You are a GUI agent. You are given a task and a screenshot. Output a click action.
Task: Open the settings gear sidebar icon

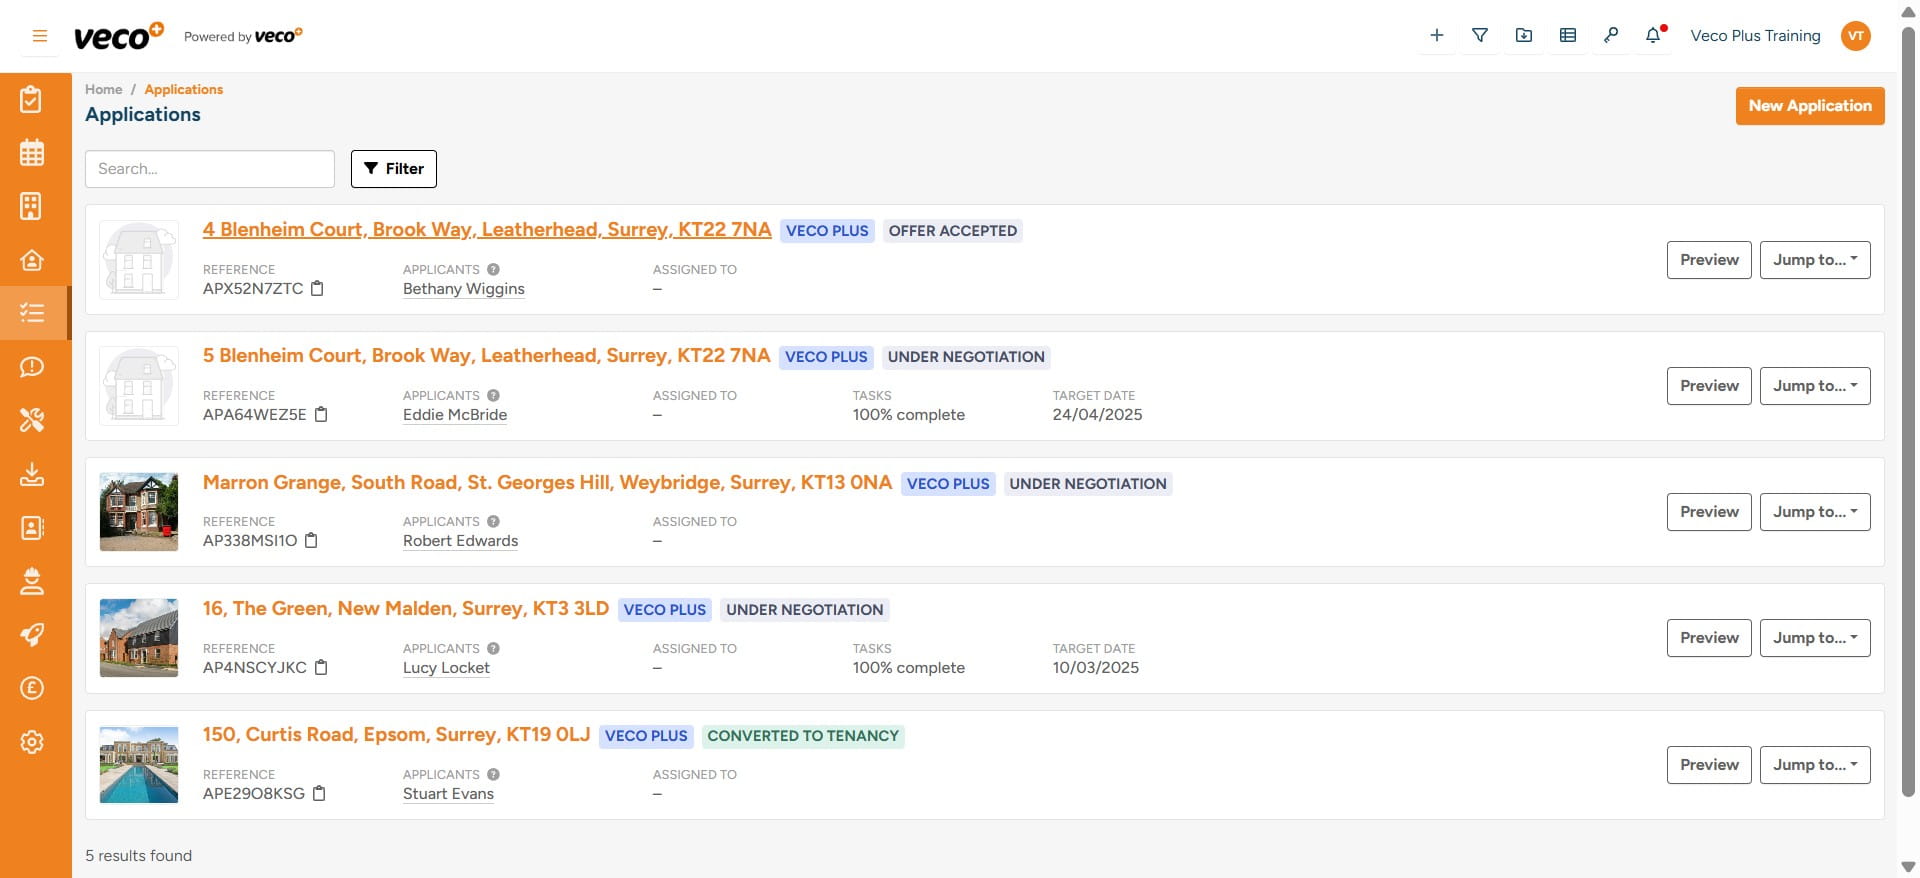pos(32,742)
